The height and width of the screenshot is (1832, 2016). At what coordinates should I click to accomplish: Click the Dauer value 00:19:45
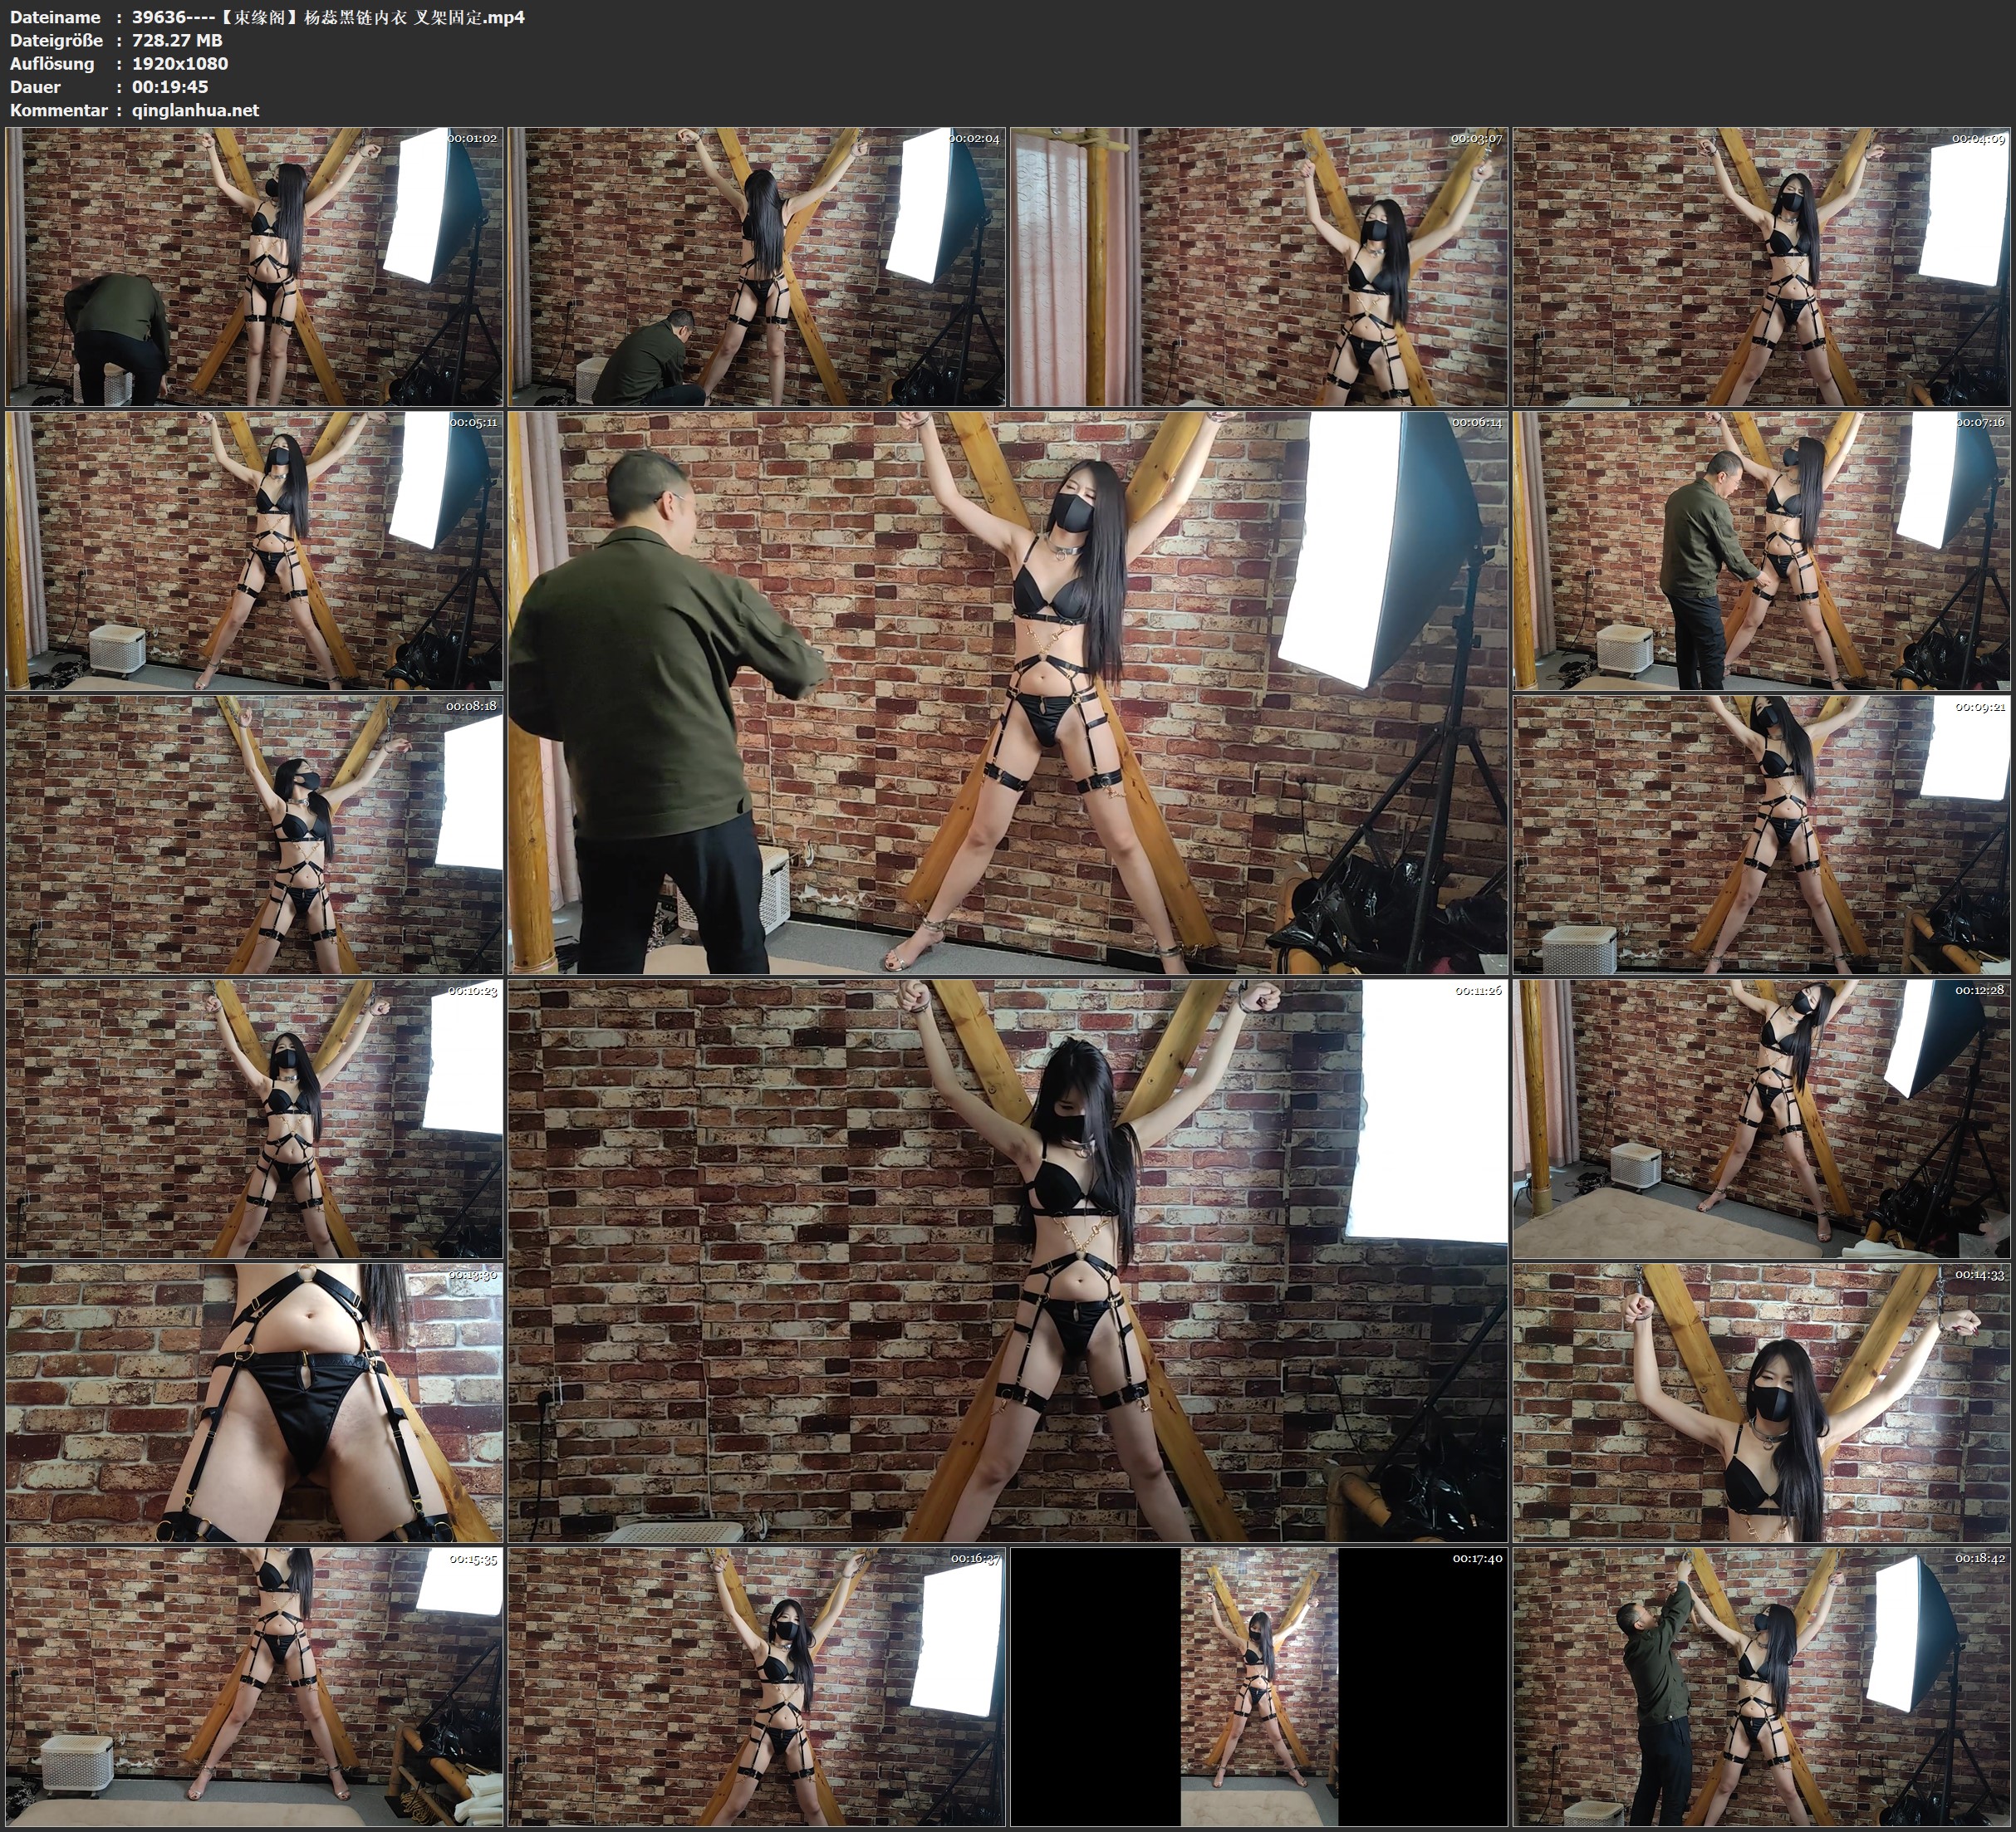click(170, 87)
